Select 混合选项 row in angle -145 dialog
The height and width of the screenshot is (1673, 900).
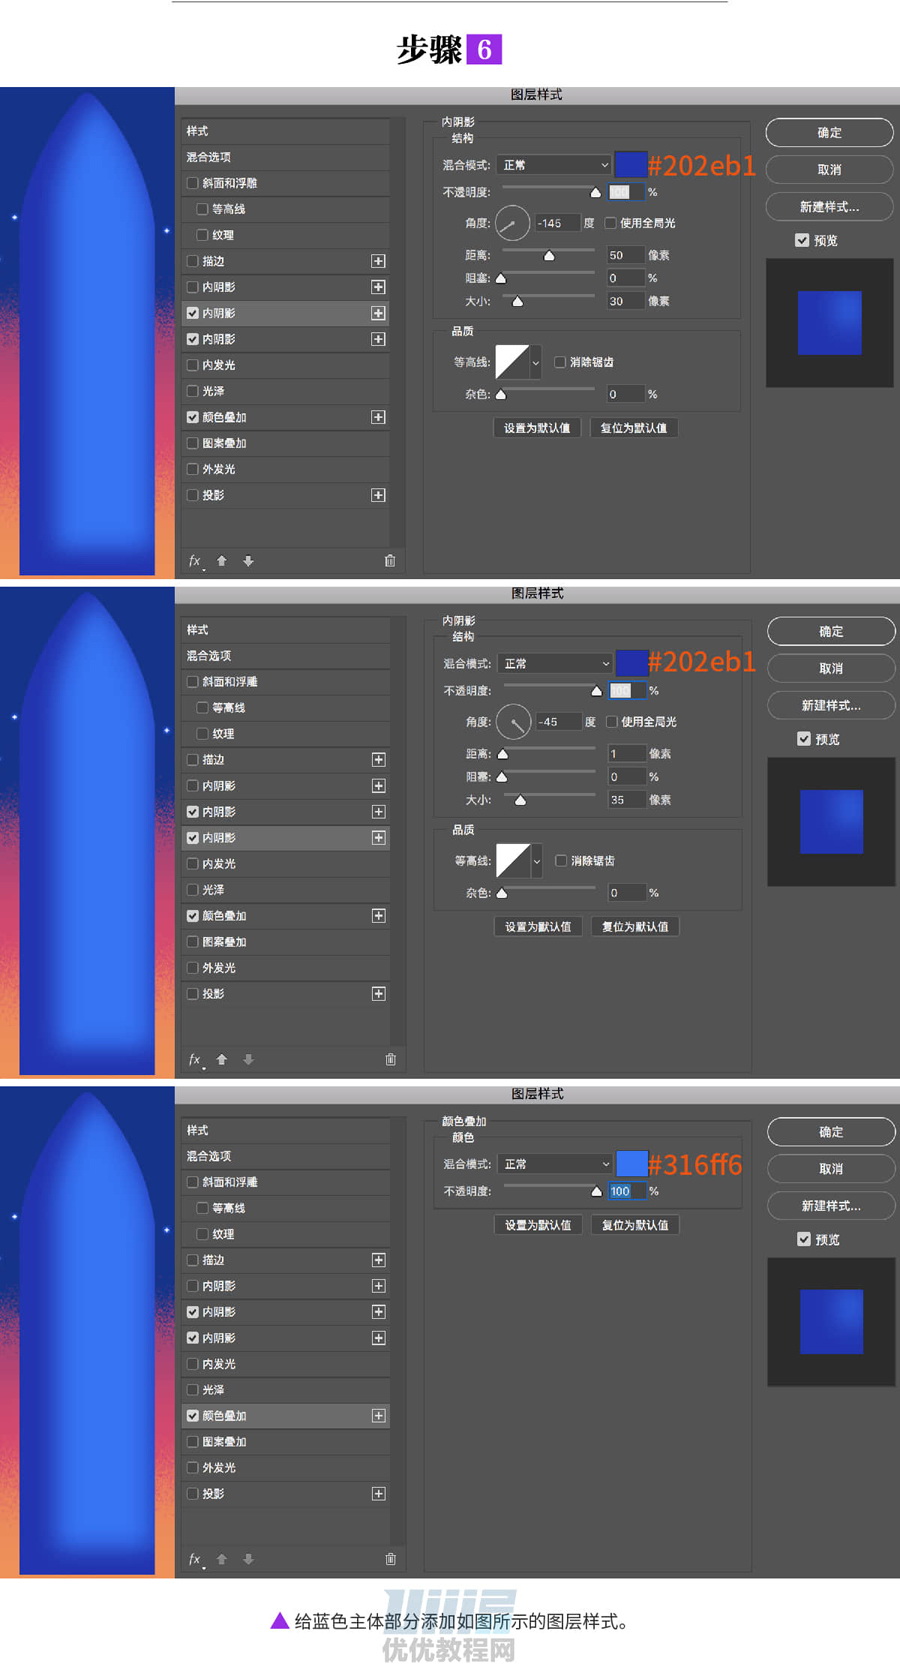point(286,157)
